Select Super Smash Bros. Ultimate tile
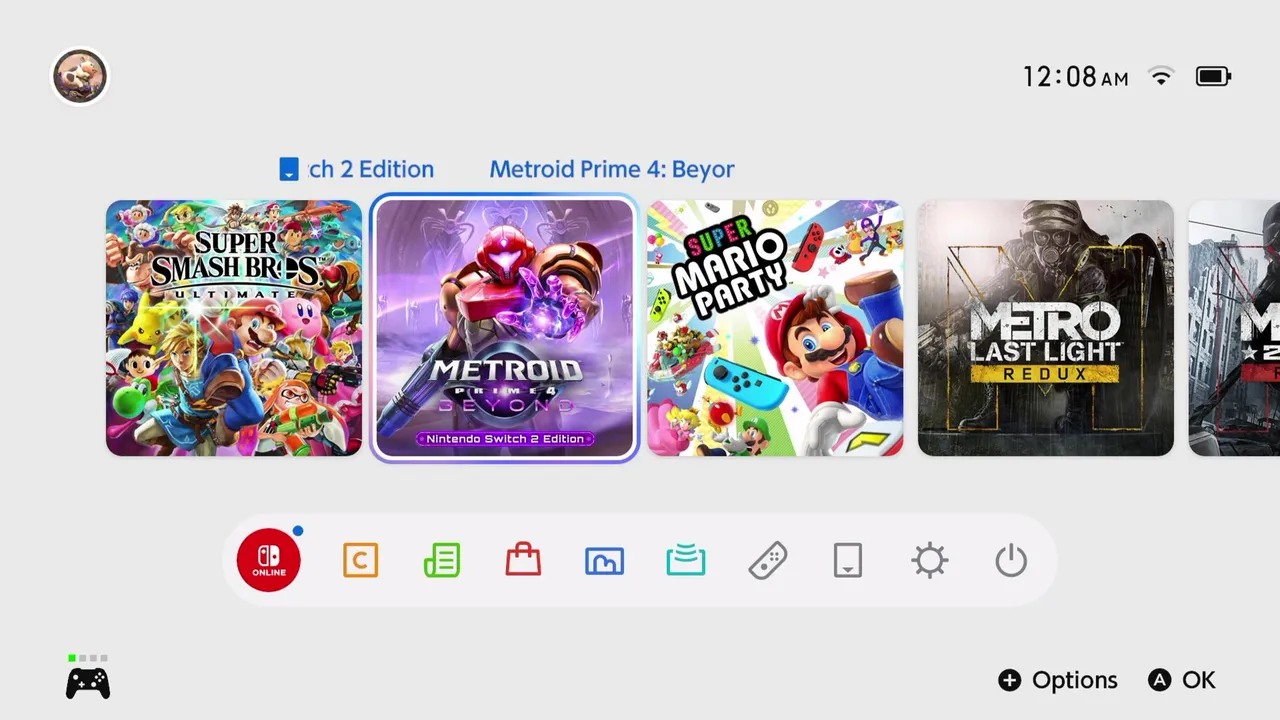Image resolution: width=1280 pixels, height=720 pixels. [234, 328]
